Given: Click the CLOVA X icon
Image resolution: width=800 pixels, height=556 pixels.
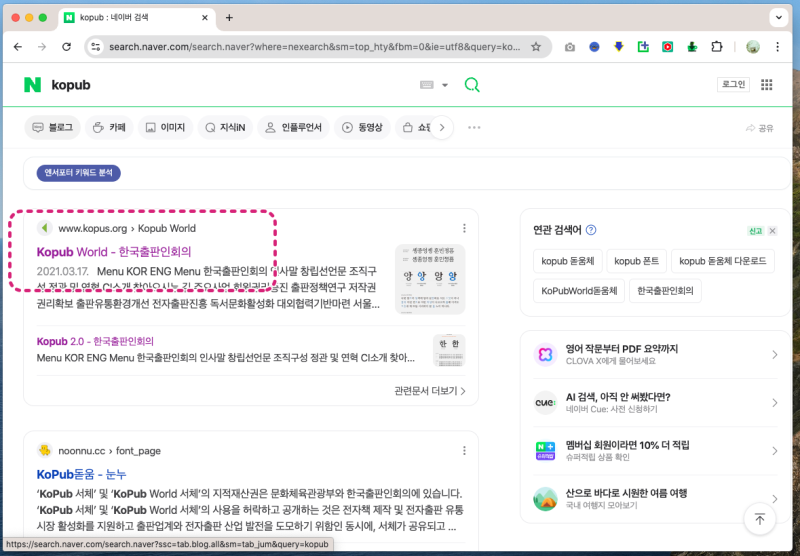Looking at the screenshot, I should (x=545, y=355).
